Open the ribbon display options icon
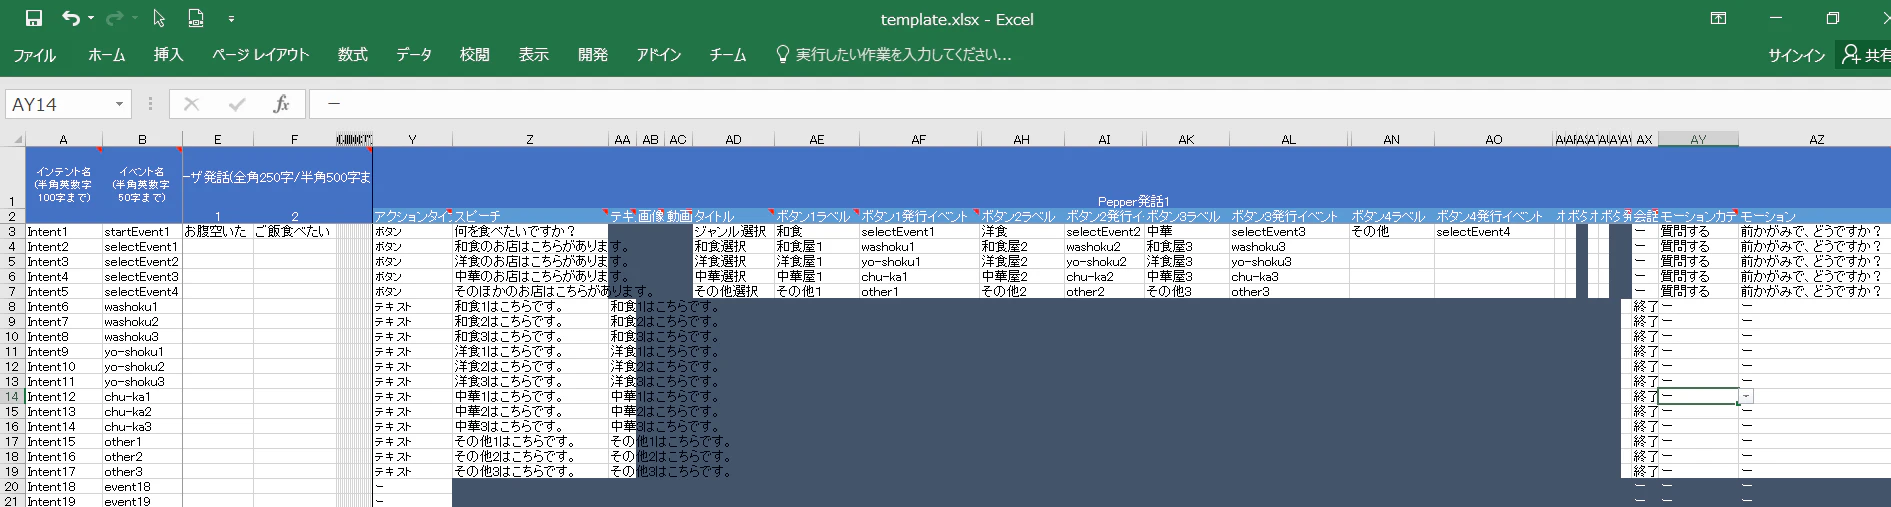Screen dimensions: 1891x507 coord(1718,18)
